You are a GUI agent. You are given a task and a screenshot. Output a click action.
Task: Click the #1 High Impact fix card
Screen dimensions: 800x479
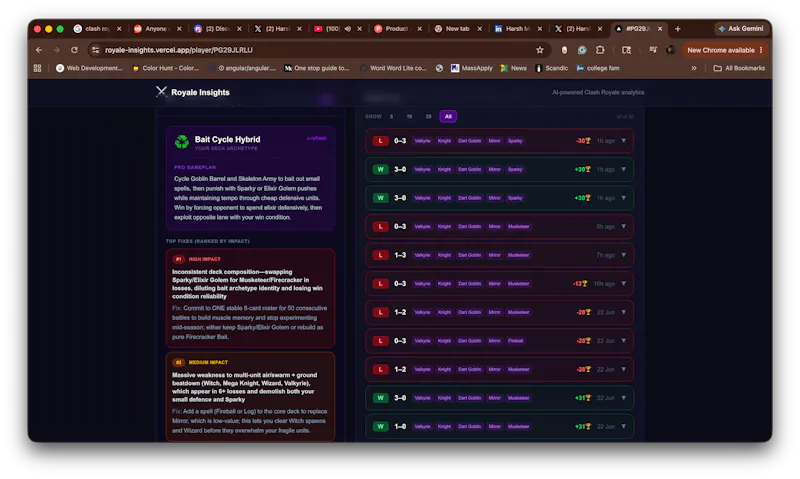click(250, 298)
